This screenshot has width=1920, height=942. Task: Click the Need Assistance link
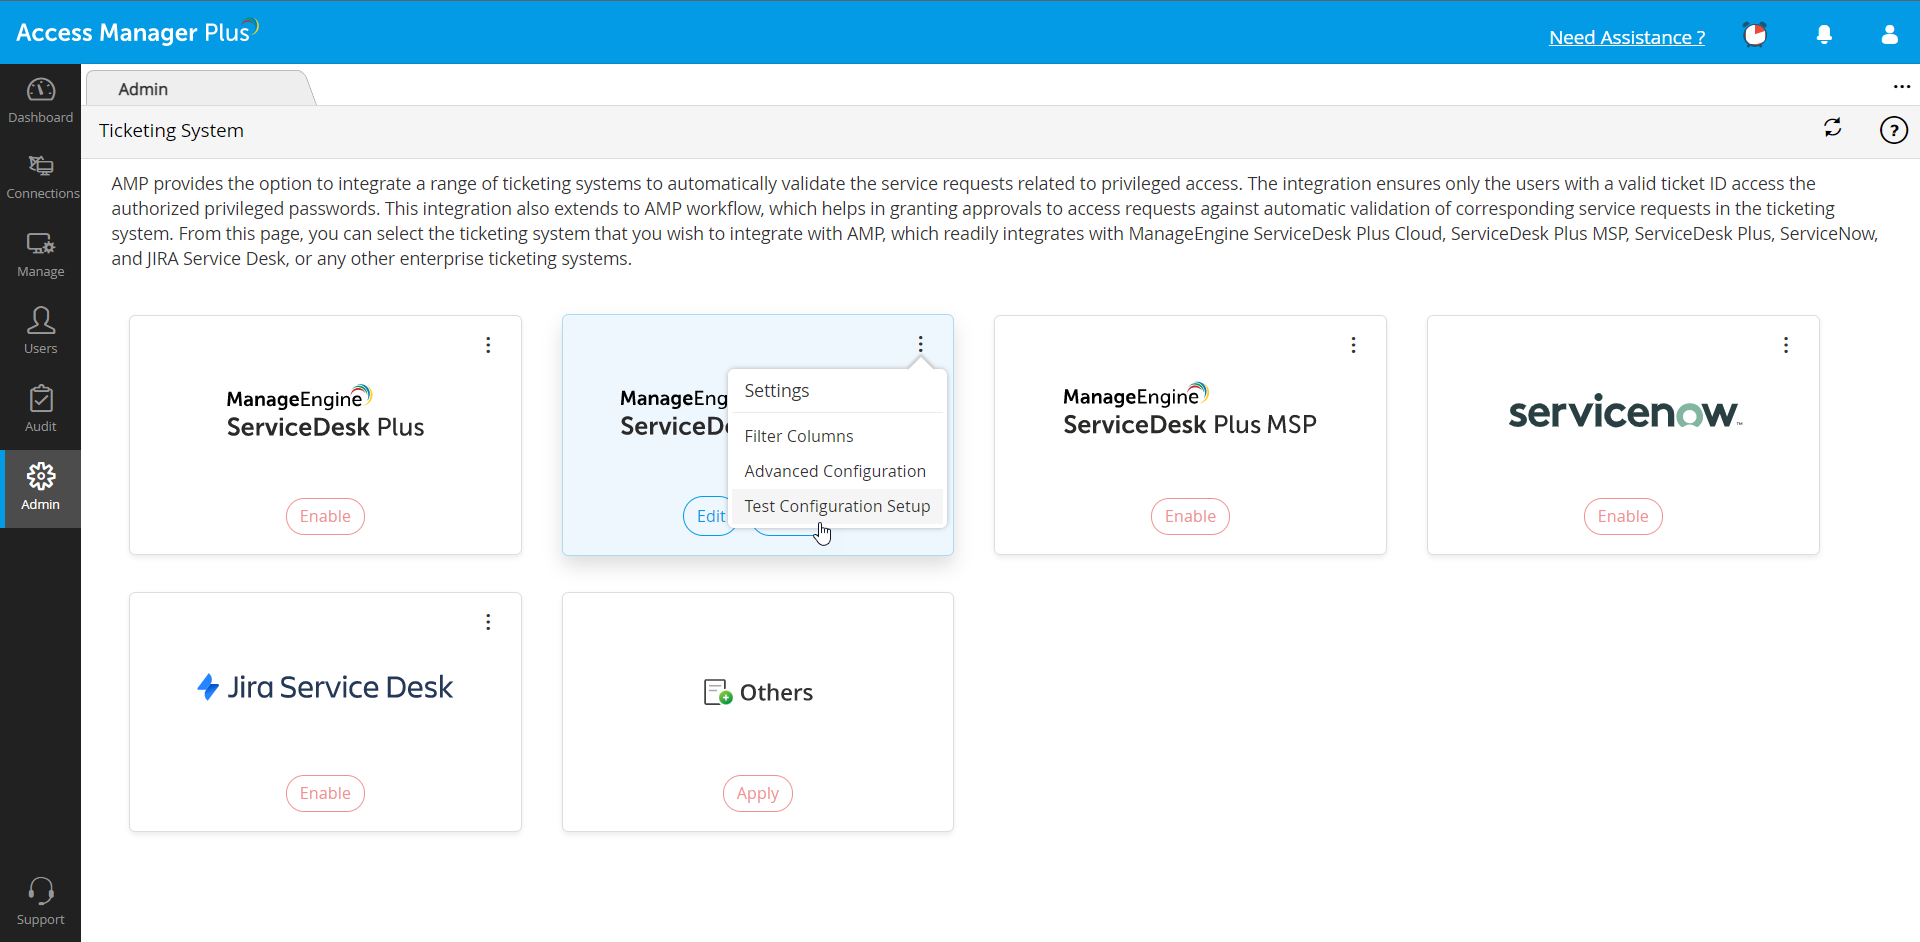1627,37
